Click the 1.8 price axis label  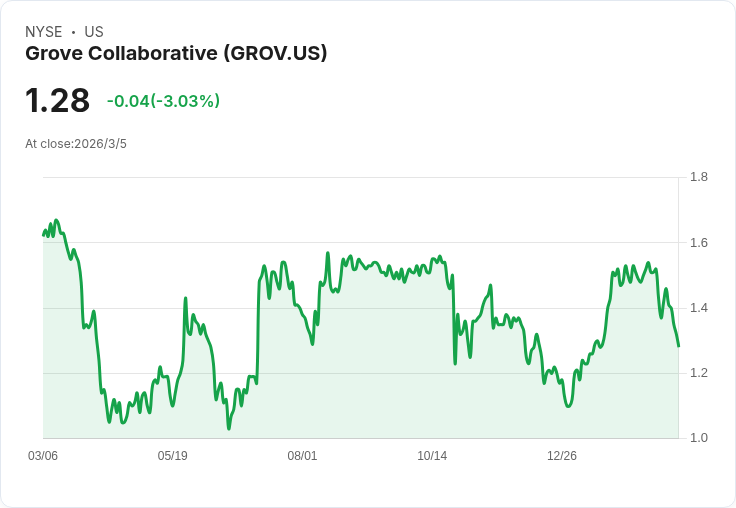699,177
